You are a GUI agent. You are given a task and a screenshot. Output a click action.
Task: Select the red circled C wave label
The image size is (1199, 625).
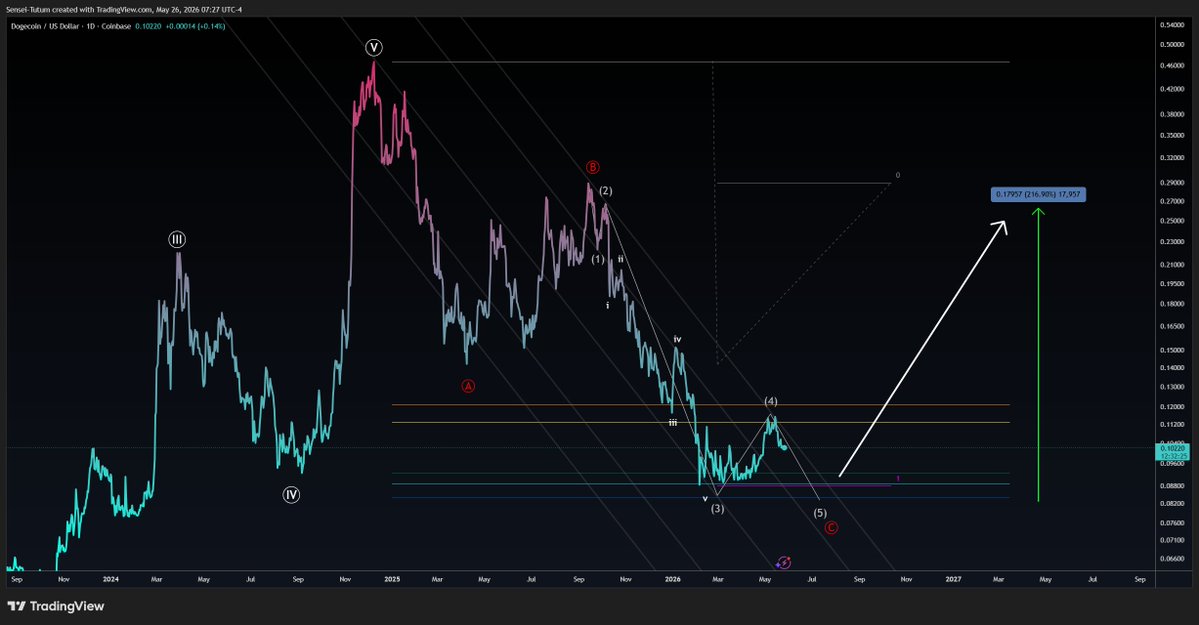tap(831, 527)
